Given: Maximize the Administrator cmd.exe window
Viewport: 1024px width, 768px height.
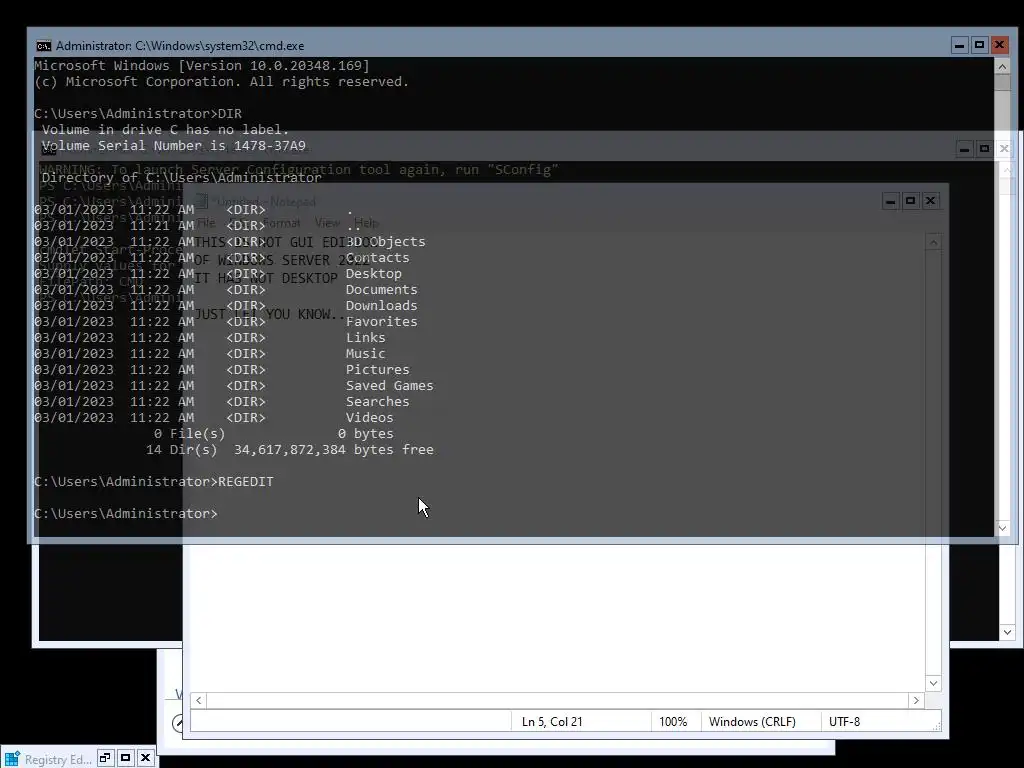Looking at the screenshot, I should click(979, 45).
